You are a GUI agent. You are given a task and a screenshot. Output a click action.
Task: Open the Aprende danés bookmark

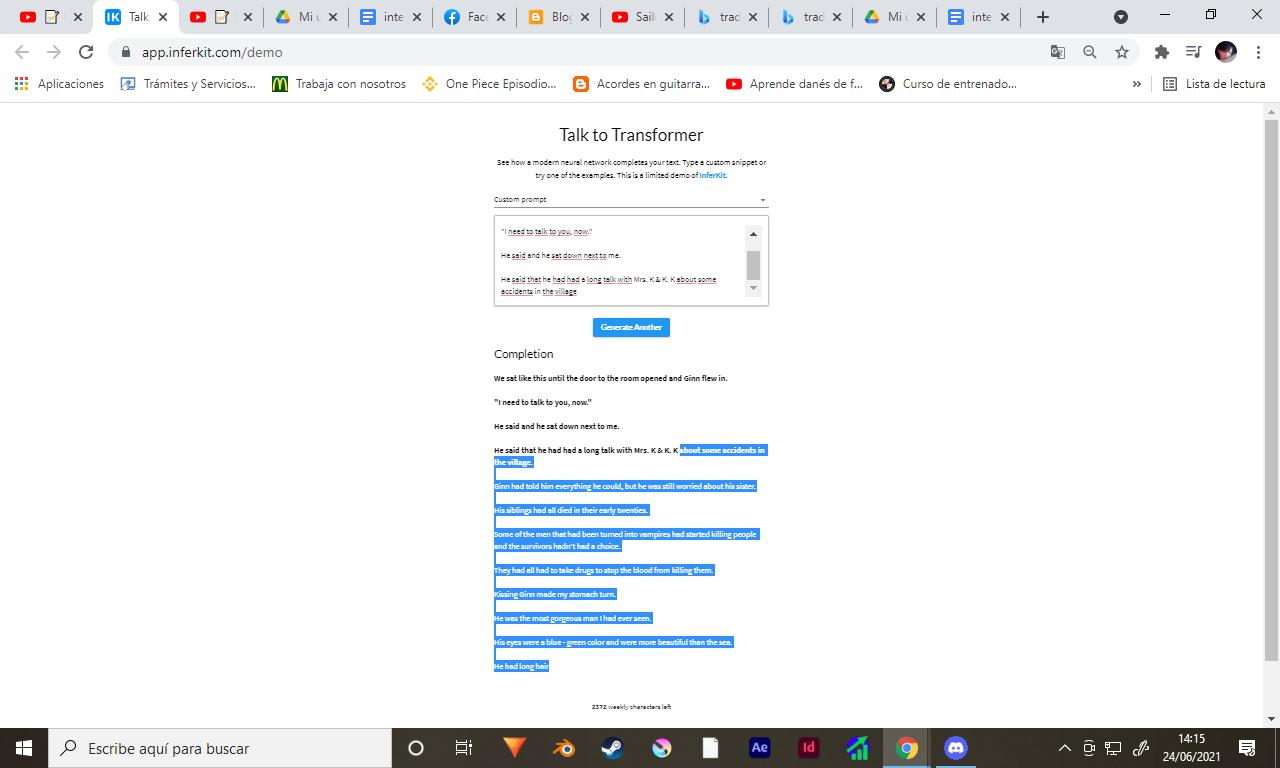[x=794, y=84]
